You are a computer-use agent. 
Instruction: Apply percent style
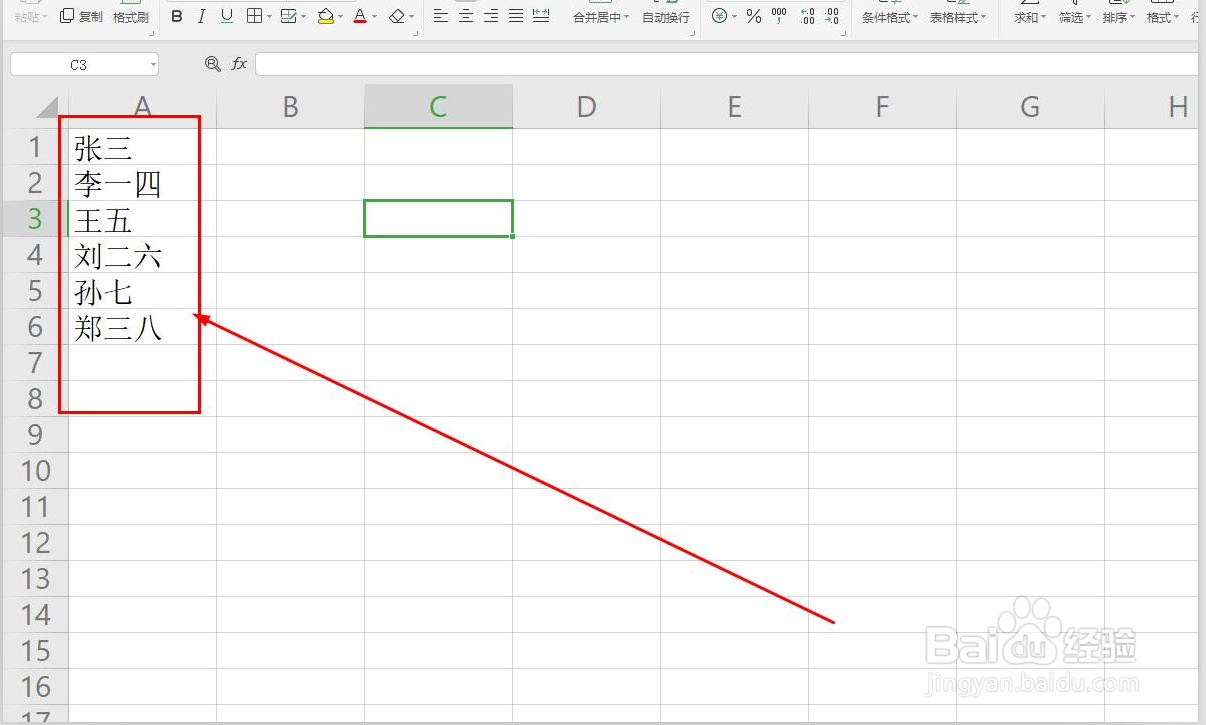pyautogui.click(x=754, y=17)
